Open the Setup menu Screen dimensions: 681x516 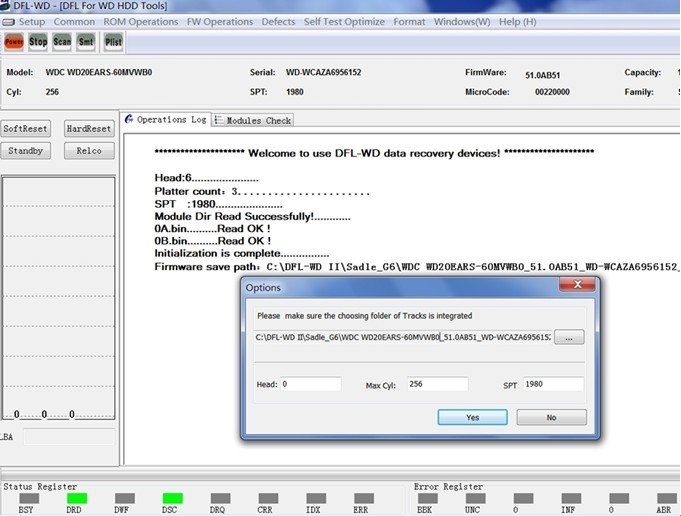tap(32, 22)
